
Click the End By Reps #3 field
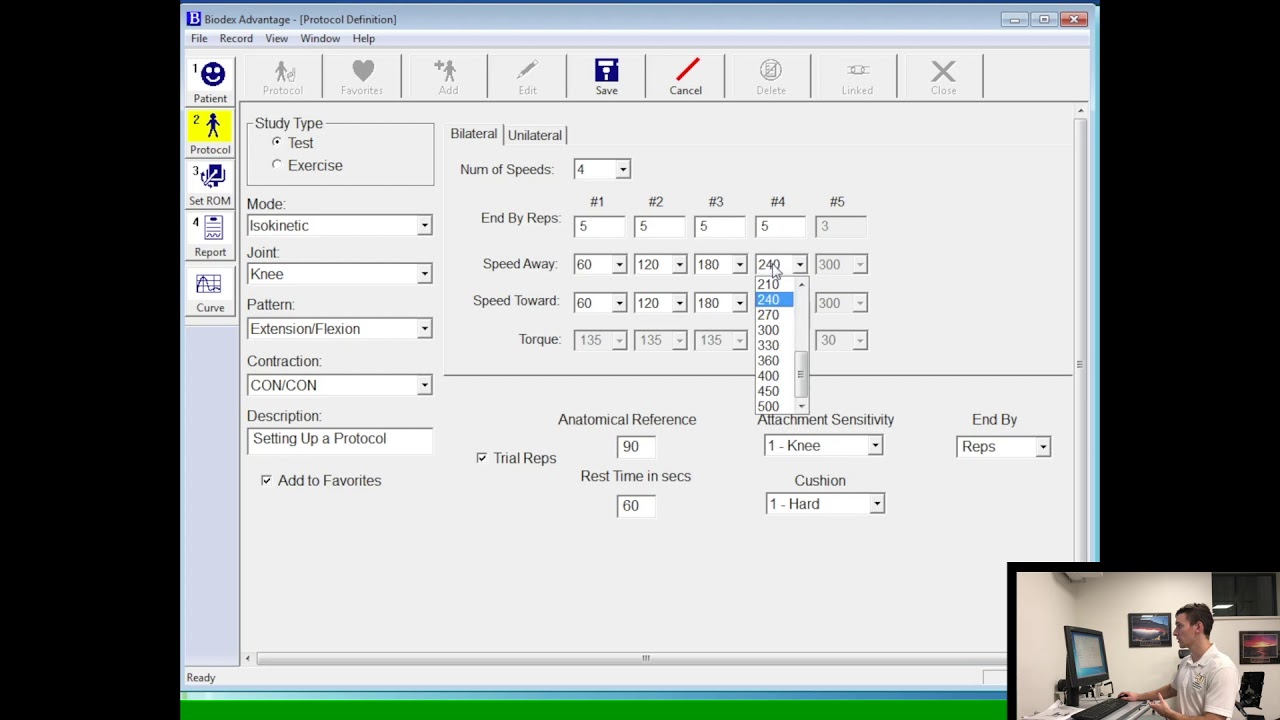719,227
